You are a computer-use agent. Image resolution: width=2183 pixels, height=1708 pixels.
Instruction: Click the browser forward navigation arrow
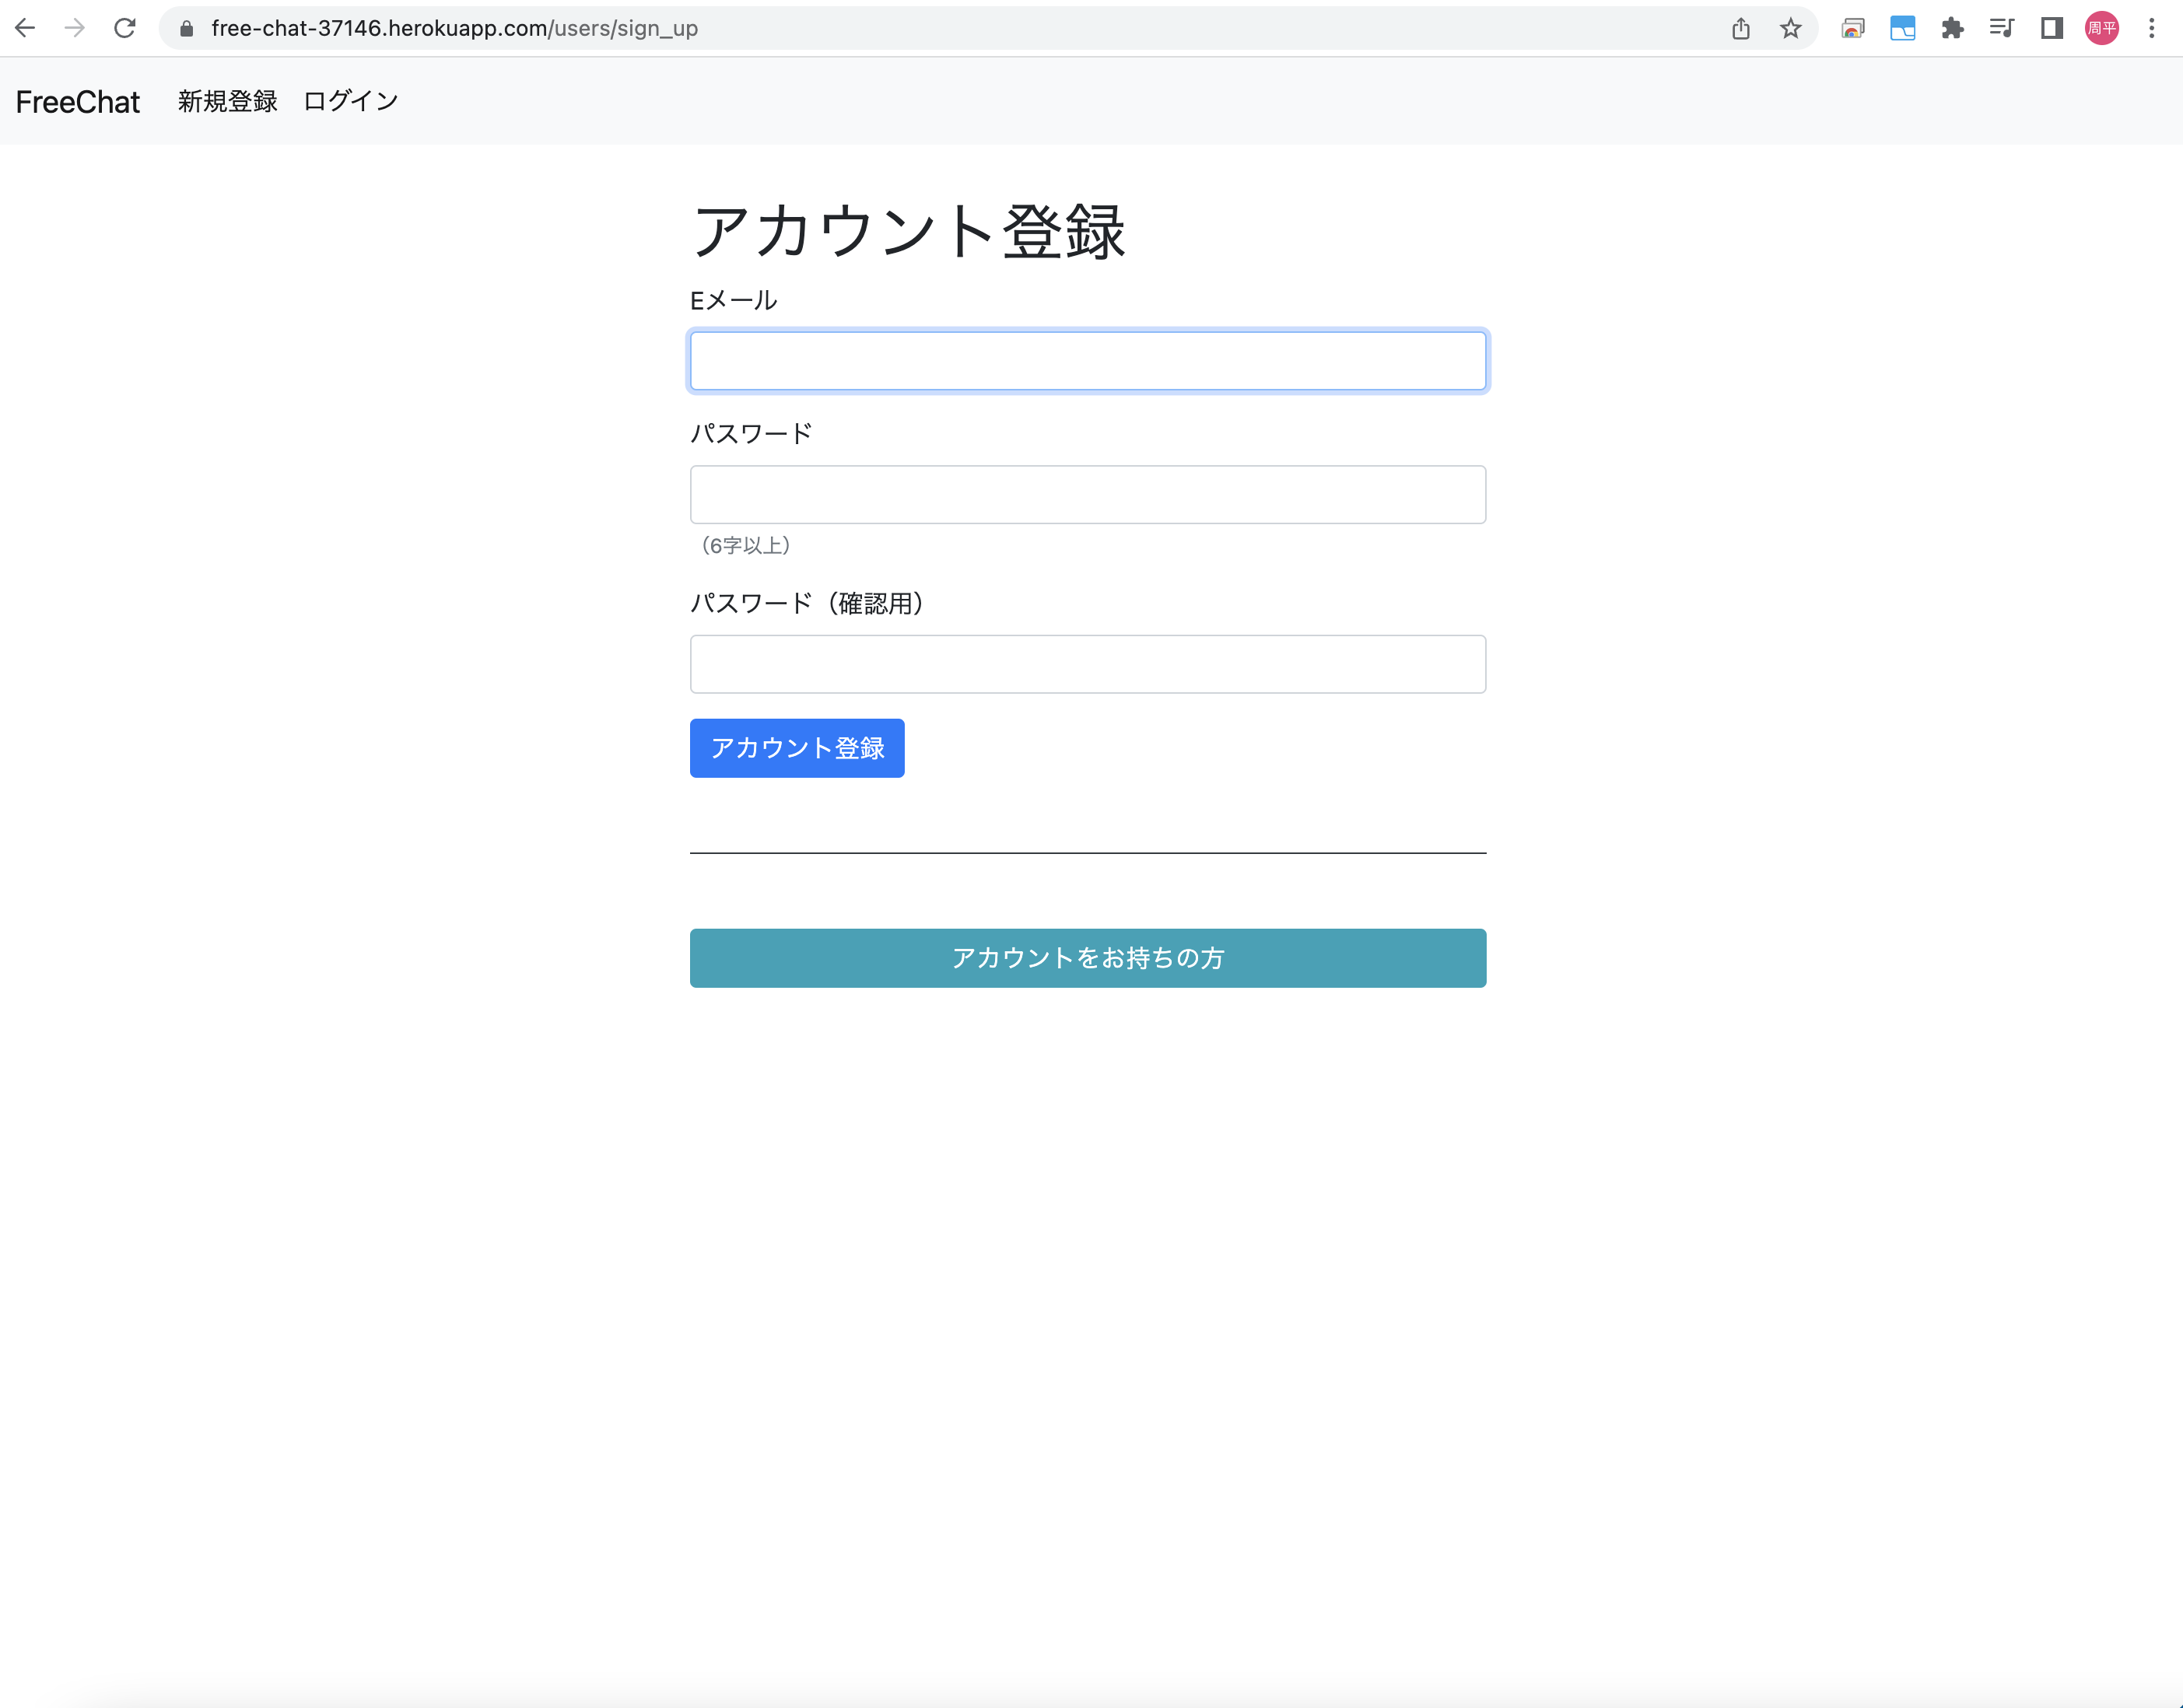tap(75, 28)
